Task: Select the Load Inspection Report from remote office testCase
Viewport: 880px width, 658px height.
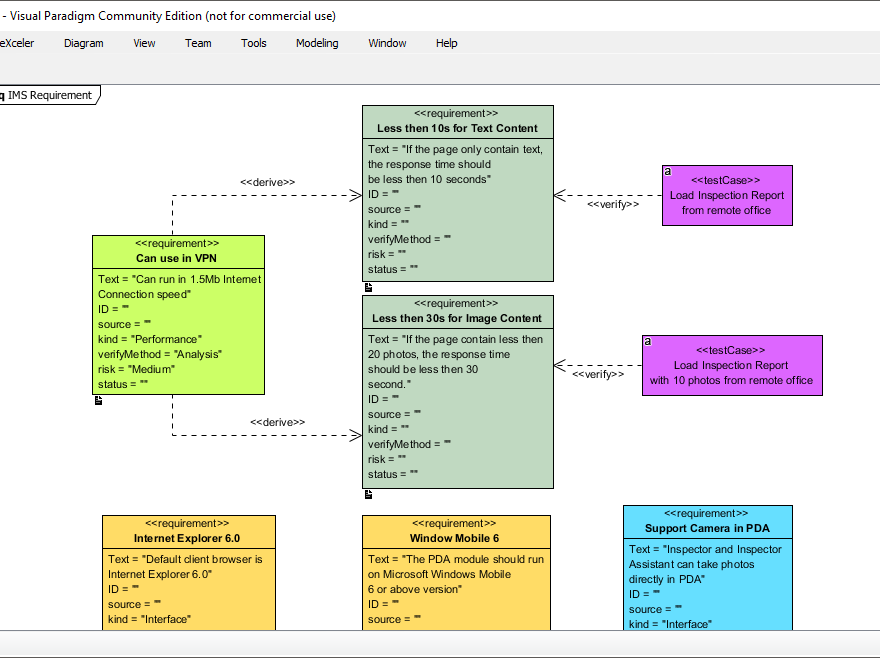Action: click(727, 195)
